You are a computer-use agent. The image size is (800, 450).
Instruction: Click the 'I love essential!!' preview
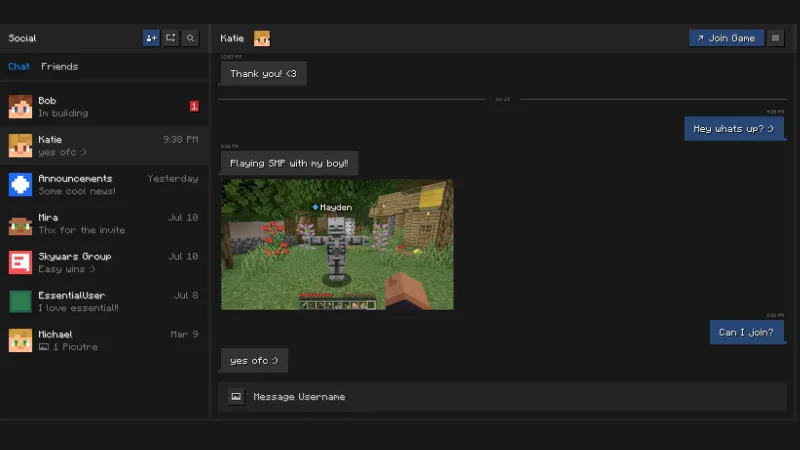click(79, 308)
